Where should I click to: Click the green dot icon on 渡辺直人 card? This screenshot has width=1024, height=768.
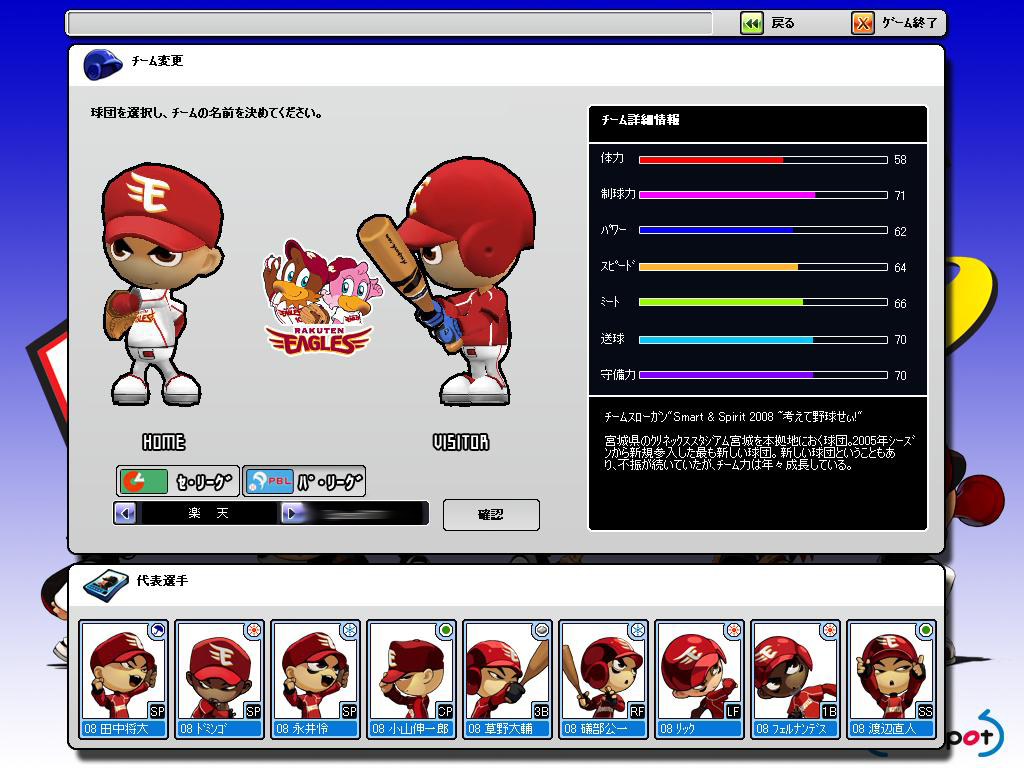tap(925, 631)
